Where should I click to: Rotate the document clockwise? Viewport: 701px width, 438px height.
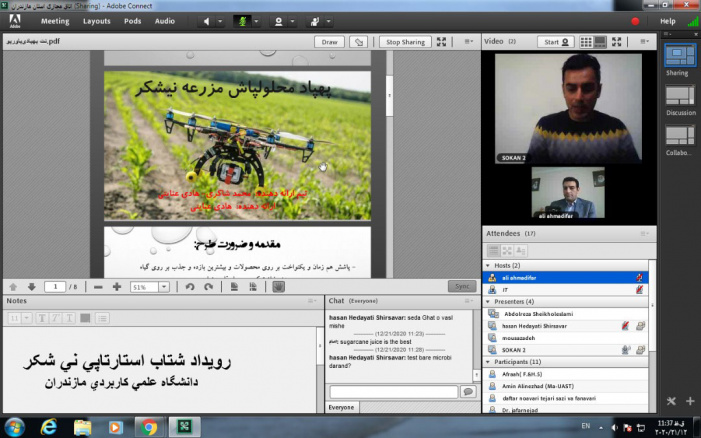[x=207, y=287]
